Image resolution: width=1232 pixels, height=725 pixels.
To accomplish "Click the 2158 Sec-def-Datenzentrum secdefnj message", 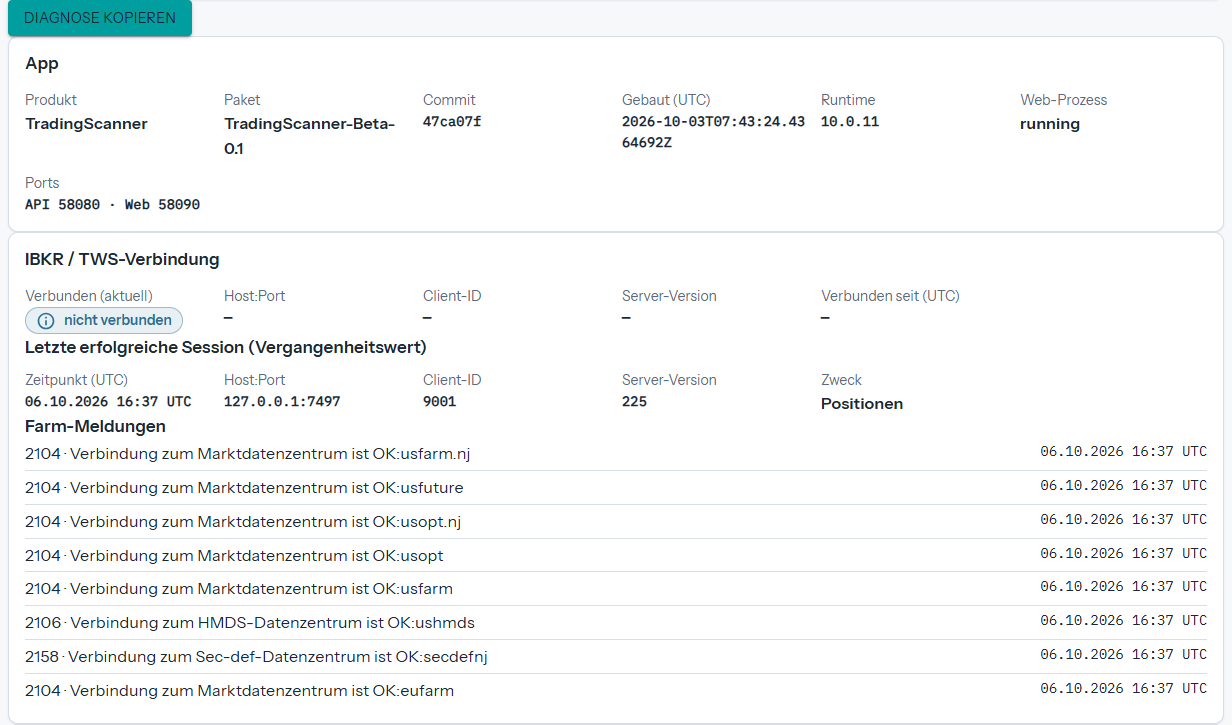I will click(x=256, y=657).
